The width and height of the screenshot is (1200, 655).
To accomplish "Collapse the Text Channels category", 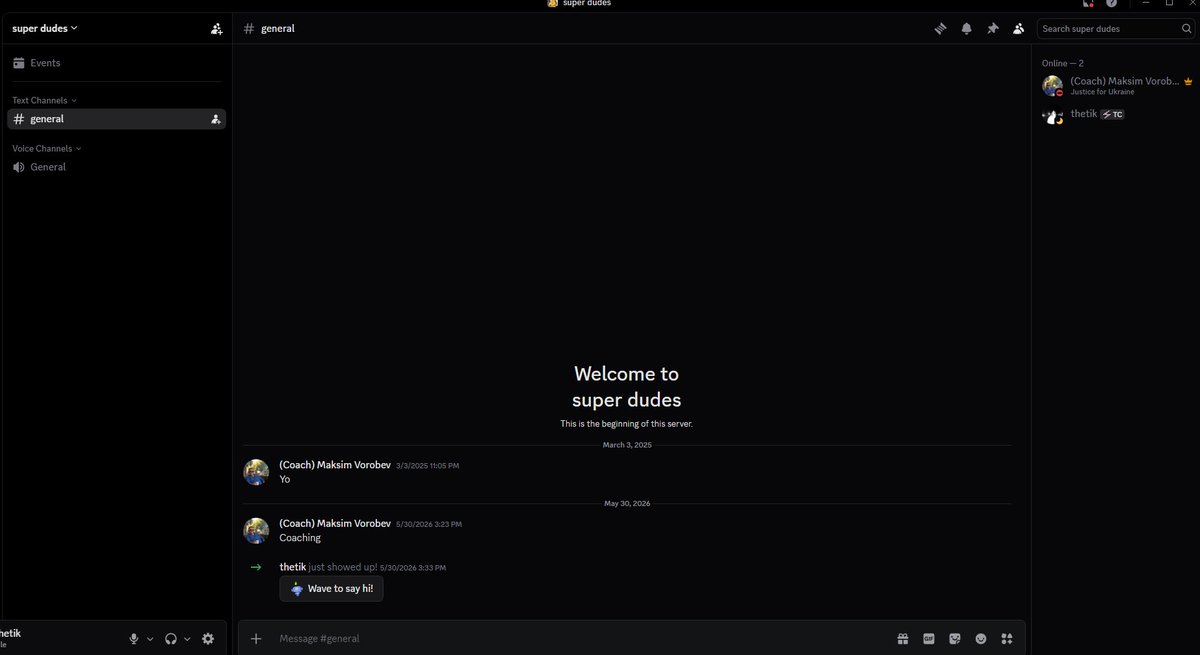I will (x=44, y=100).
